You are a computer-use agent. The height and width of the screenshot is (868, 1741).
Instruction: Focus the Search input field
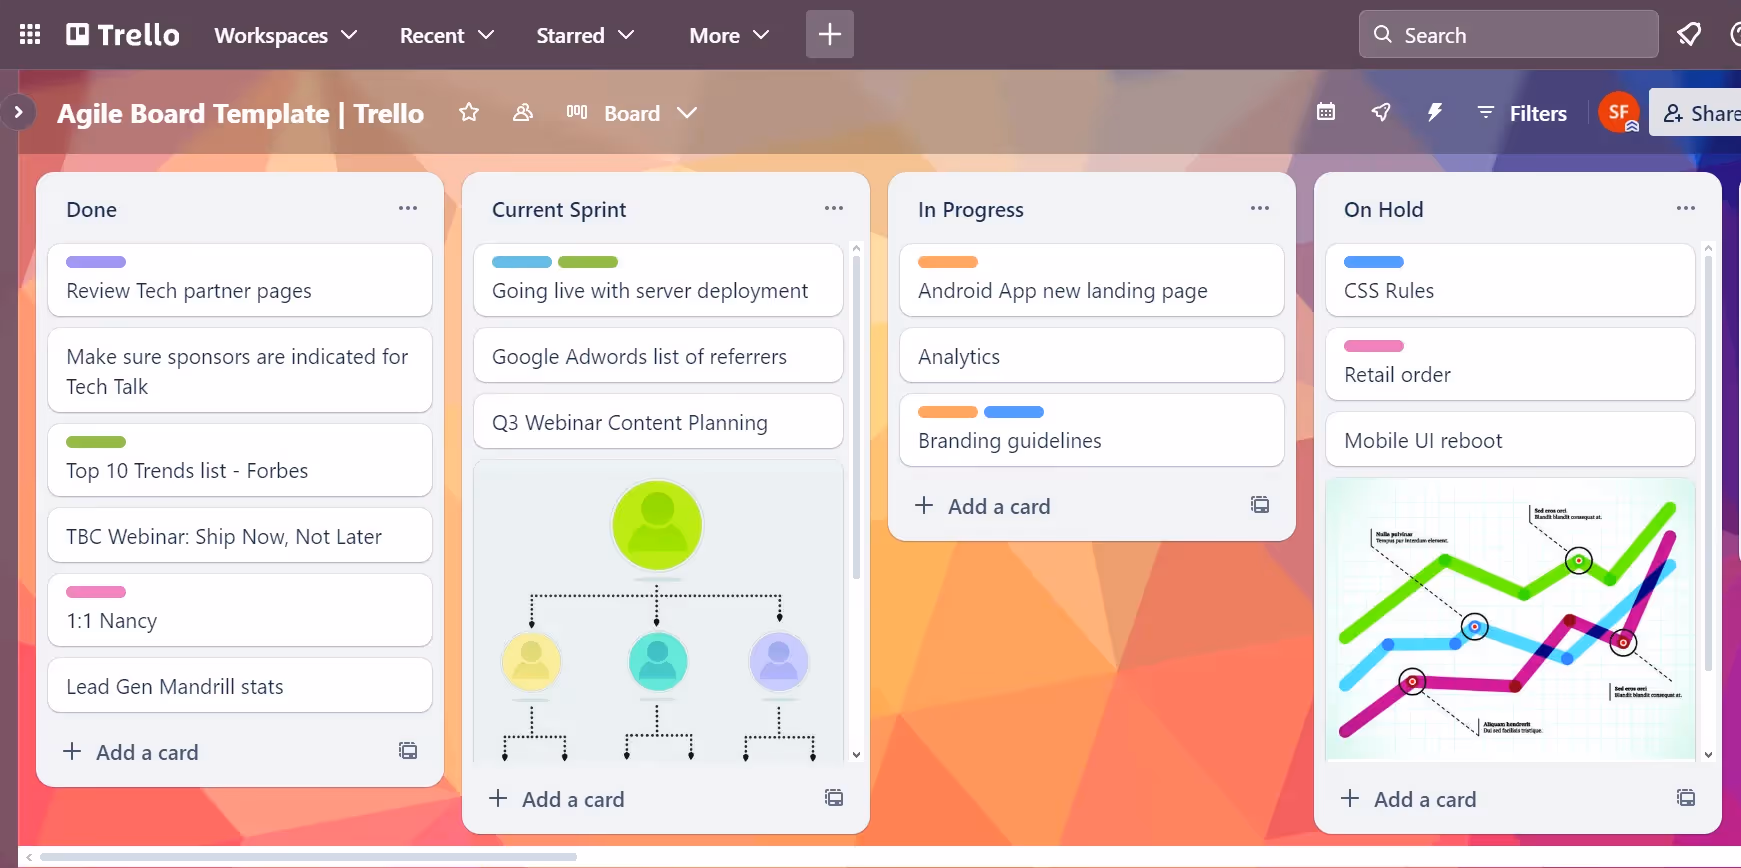click(x=1508, y=34)
